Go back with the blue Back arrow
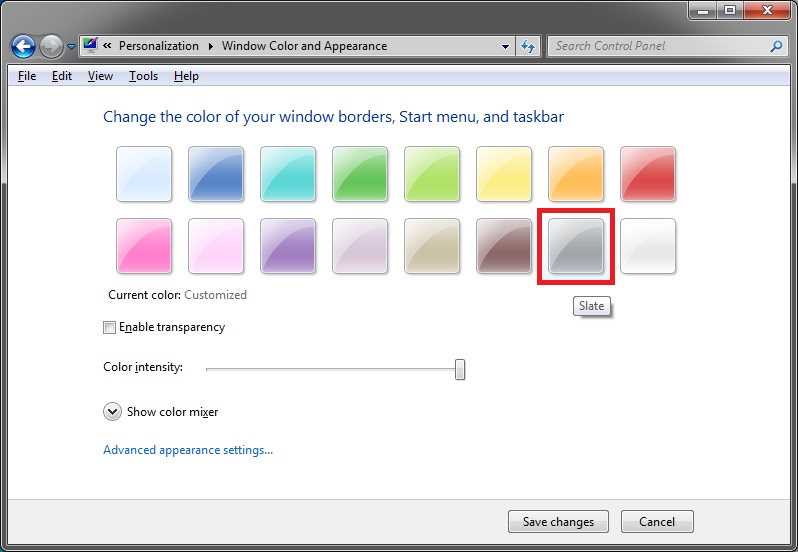The width and height of the screenshot is (798, 552). coord(23,47)
